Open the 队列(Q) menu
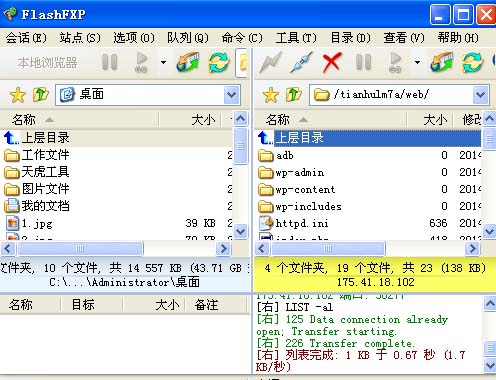The width and height of the screenshot is (496, 380). coord(188,38)
